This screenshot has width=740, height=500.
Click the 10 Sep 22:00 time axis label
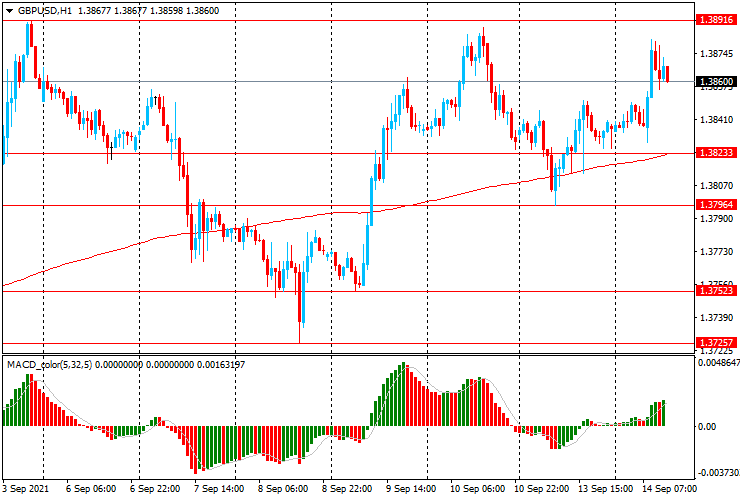pos(541,489)
